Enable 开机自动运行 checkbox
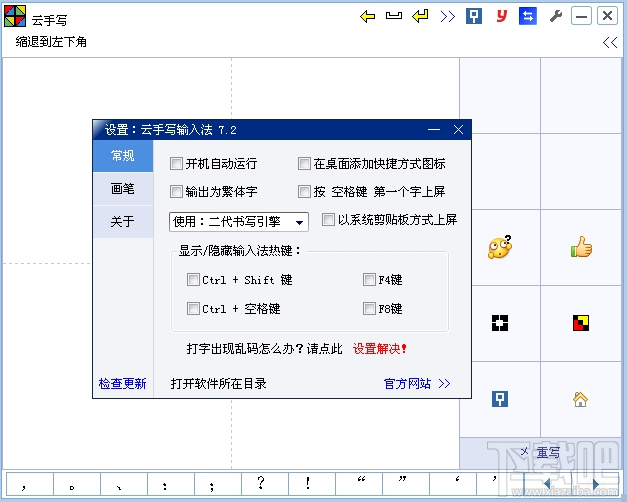Viewport: 627px width, 502px height. [176, 163]
